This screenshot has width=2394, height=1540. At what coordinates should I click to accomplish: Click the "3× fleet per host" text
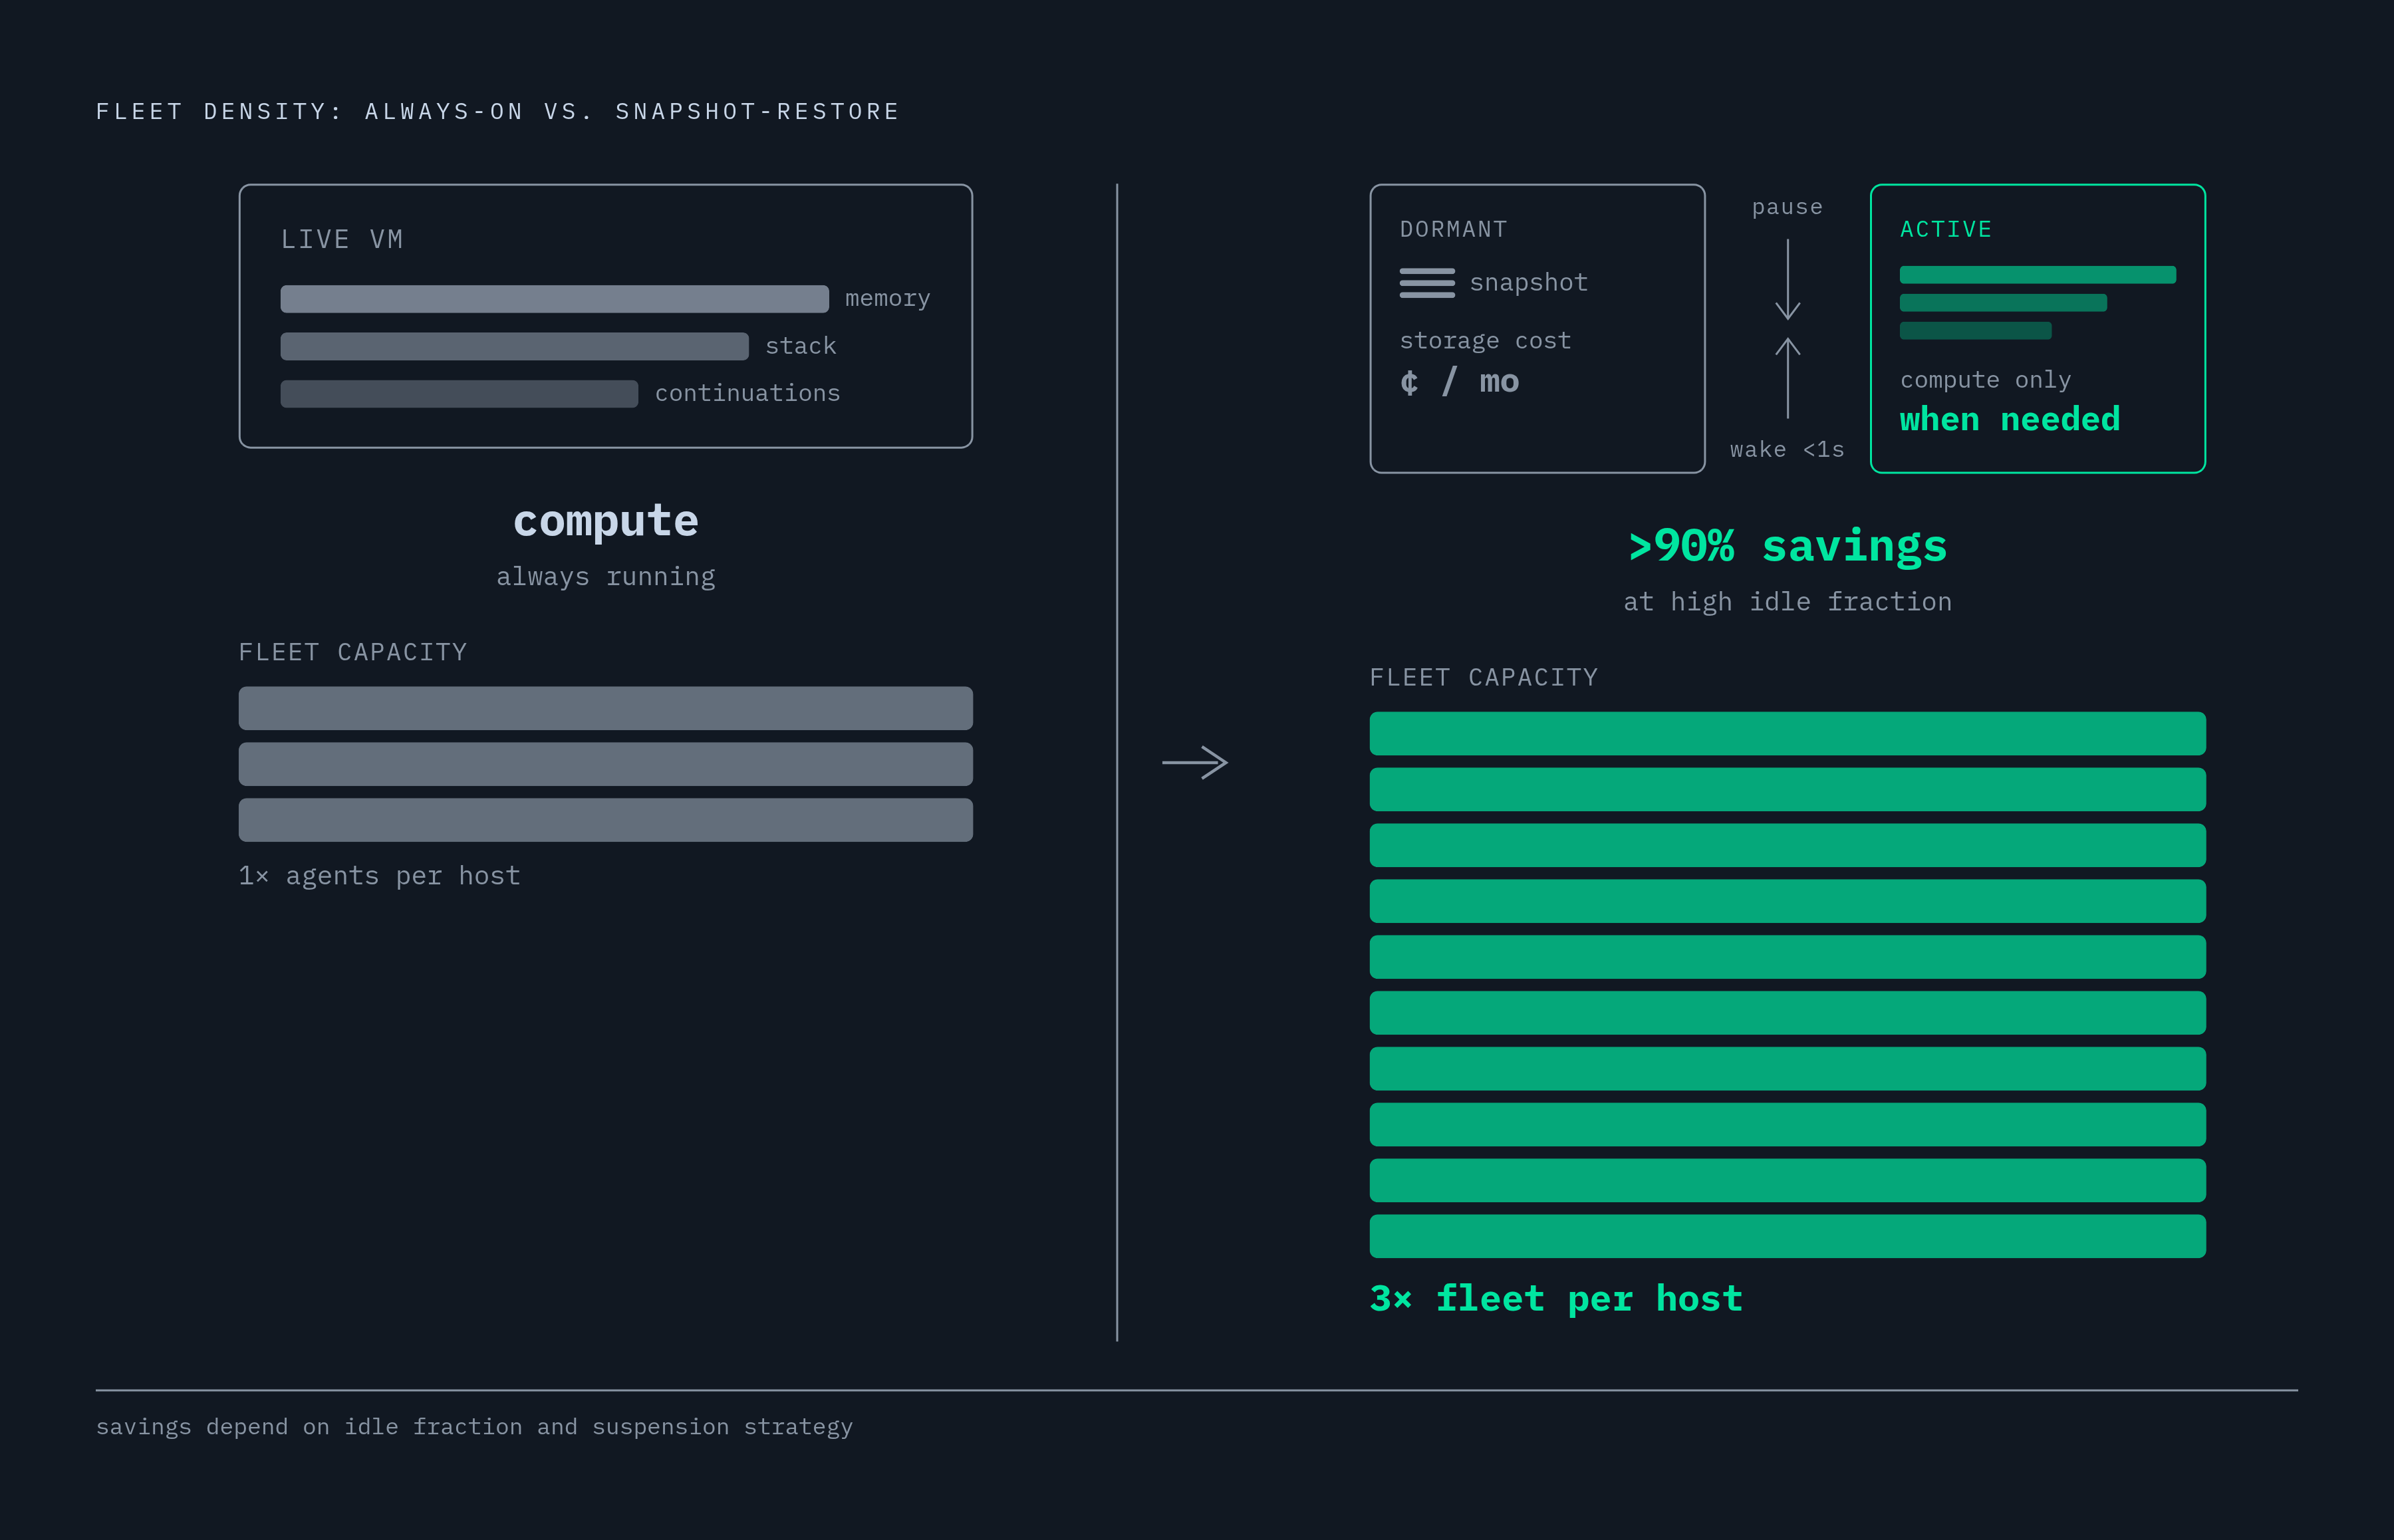coord(1556,1299)
